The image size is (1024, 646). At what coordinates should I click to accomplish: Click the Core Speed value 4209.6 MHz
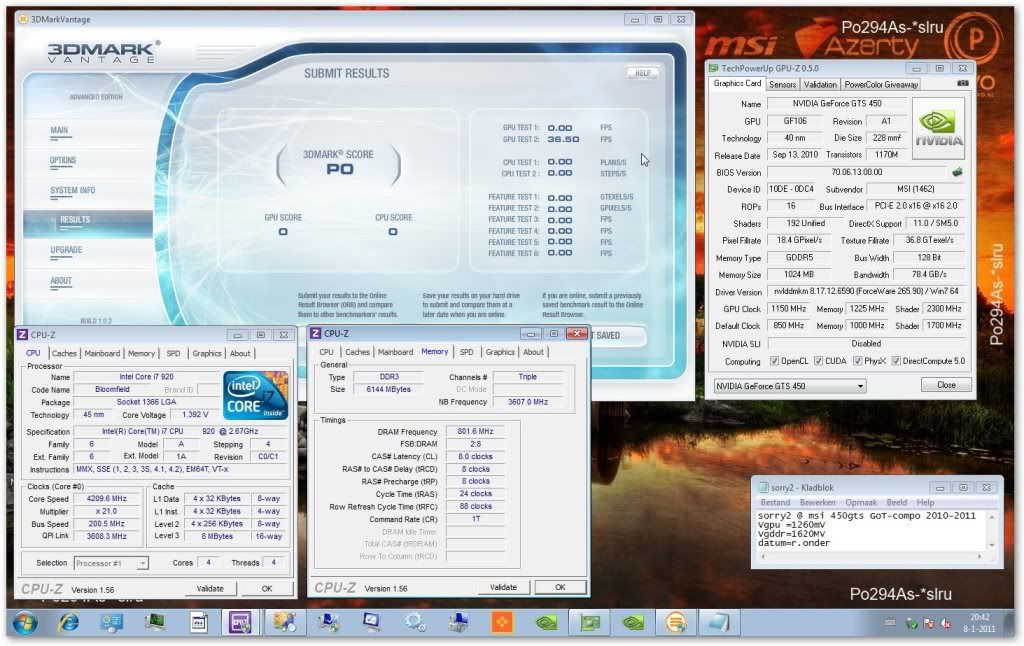(x=106, y=498)
